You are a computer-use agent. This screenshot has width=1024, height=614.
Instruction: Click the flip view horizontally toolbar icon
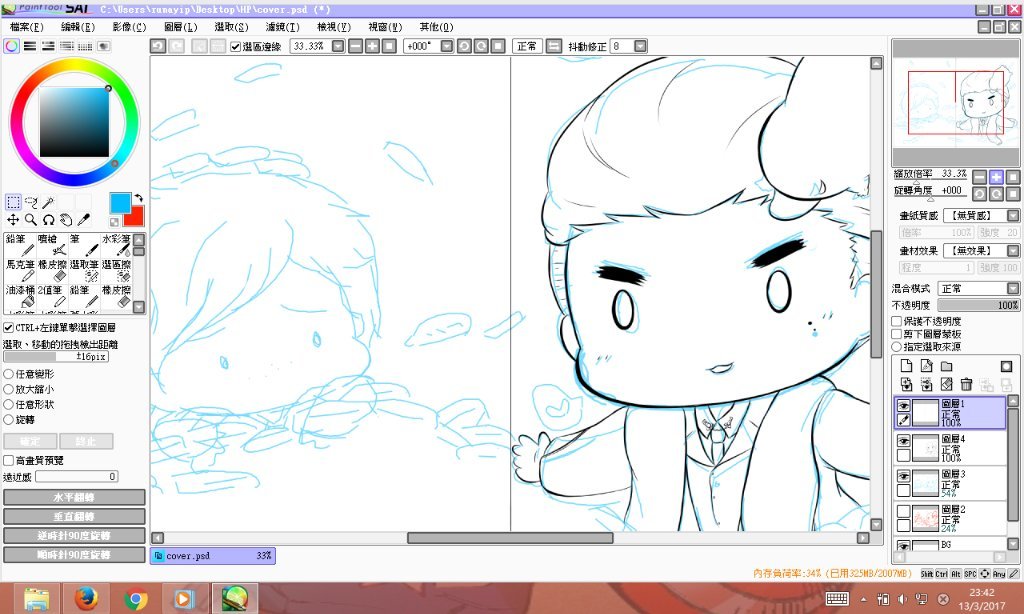point(554,46)
